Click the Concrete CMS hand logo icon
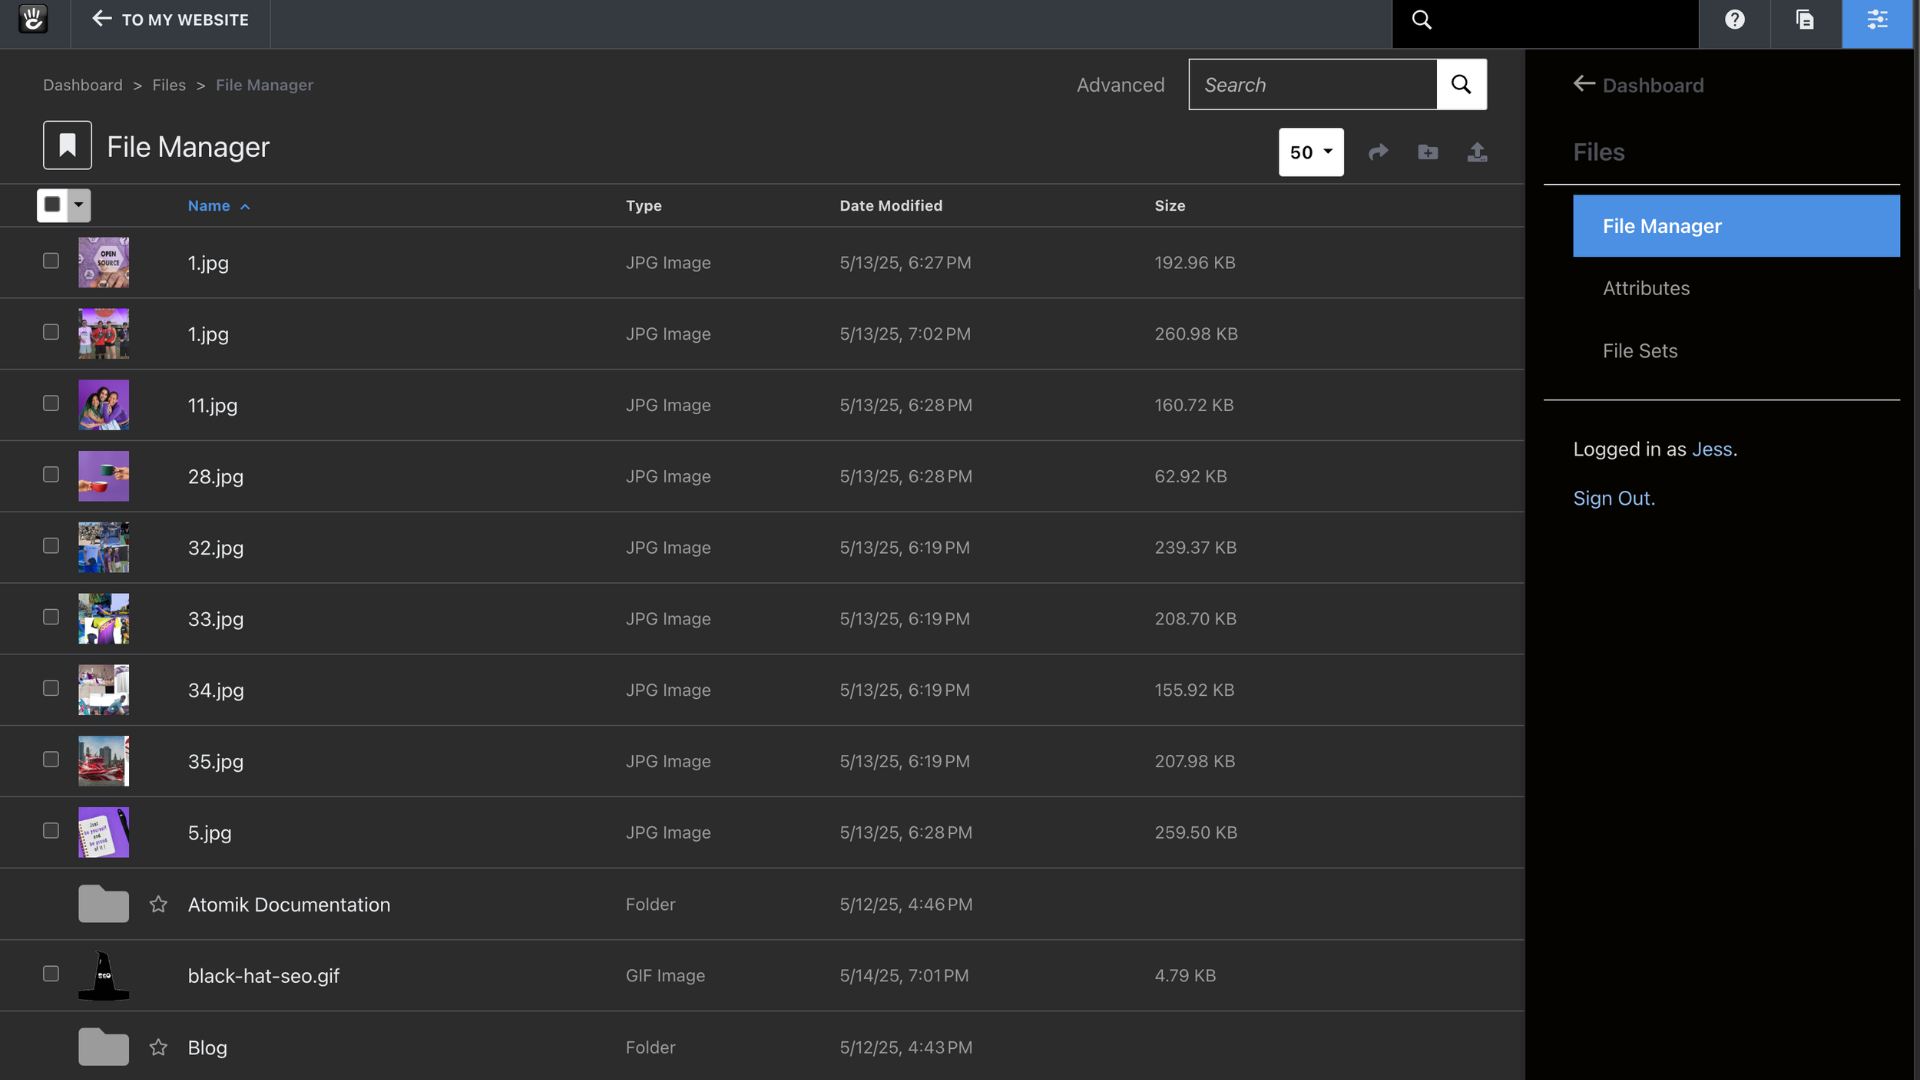The image size is (1920, 1080). point(33,19)
